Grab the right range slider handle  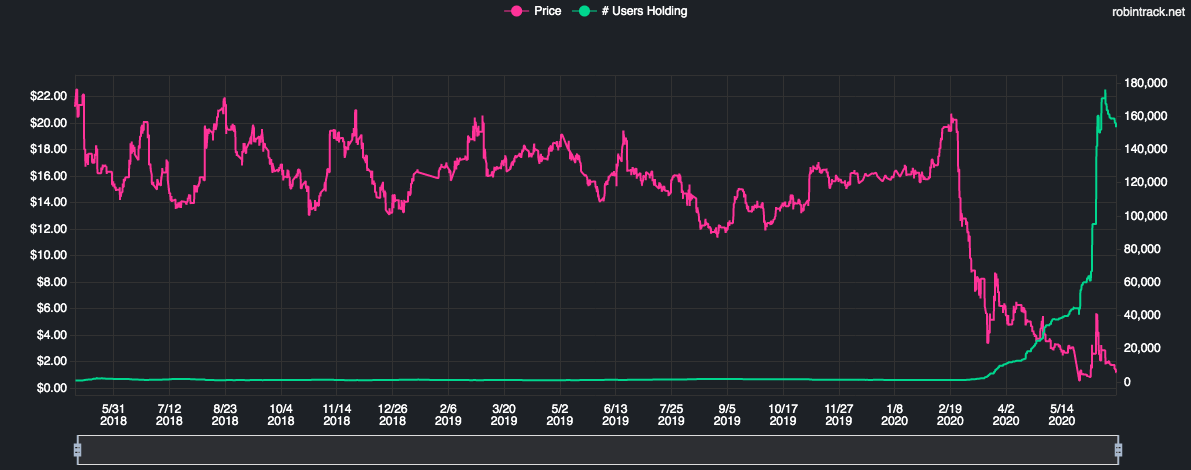1119,450
